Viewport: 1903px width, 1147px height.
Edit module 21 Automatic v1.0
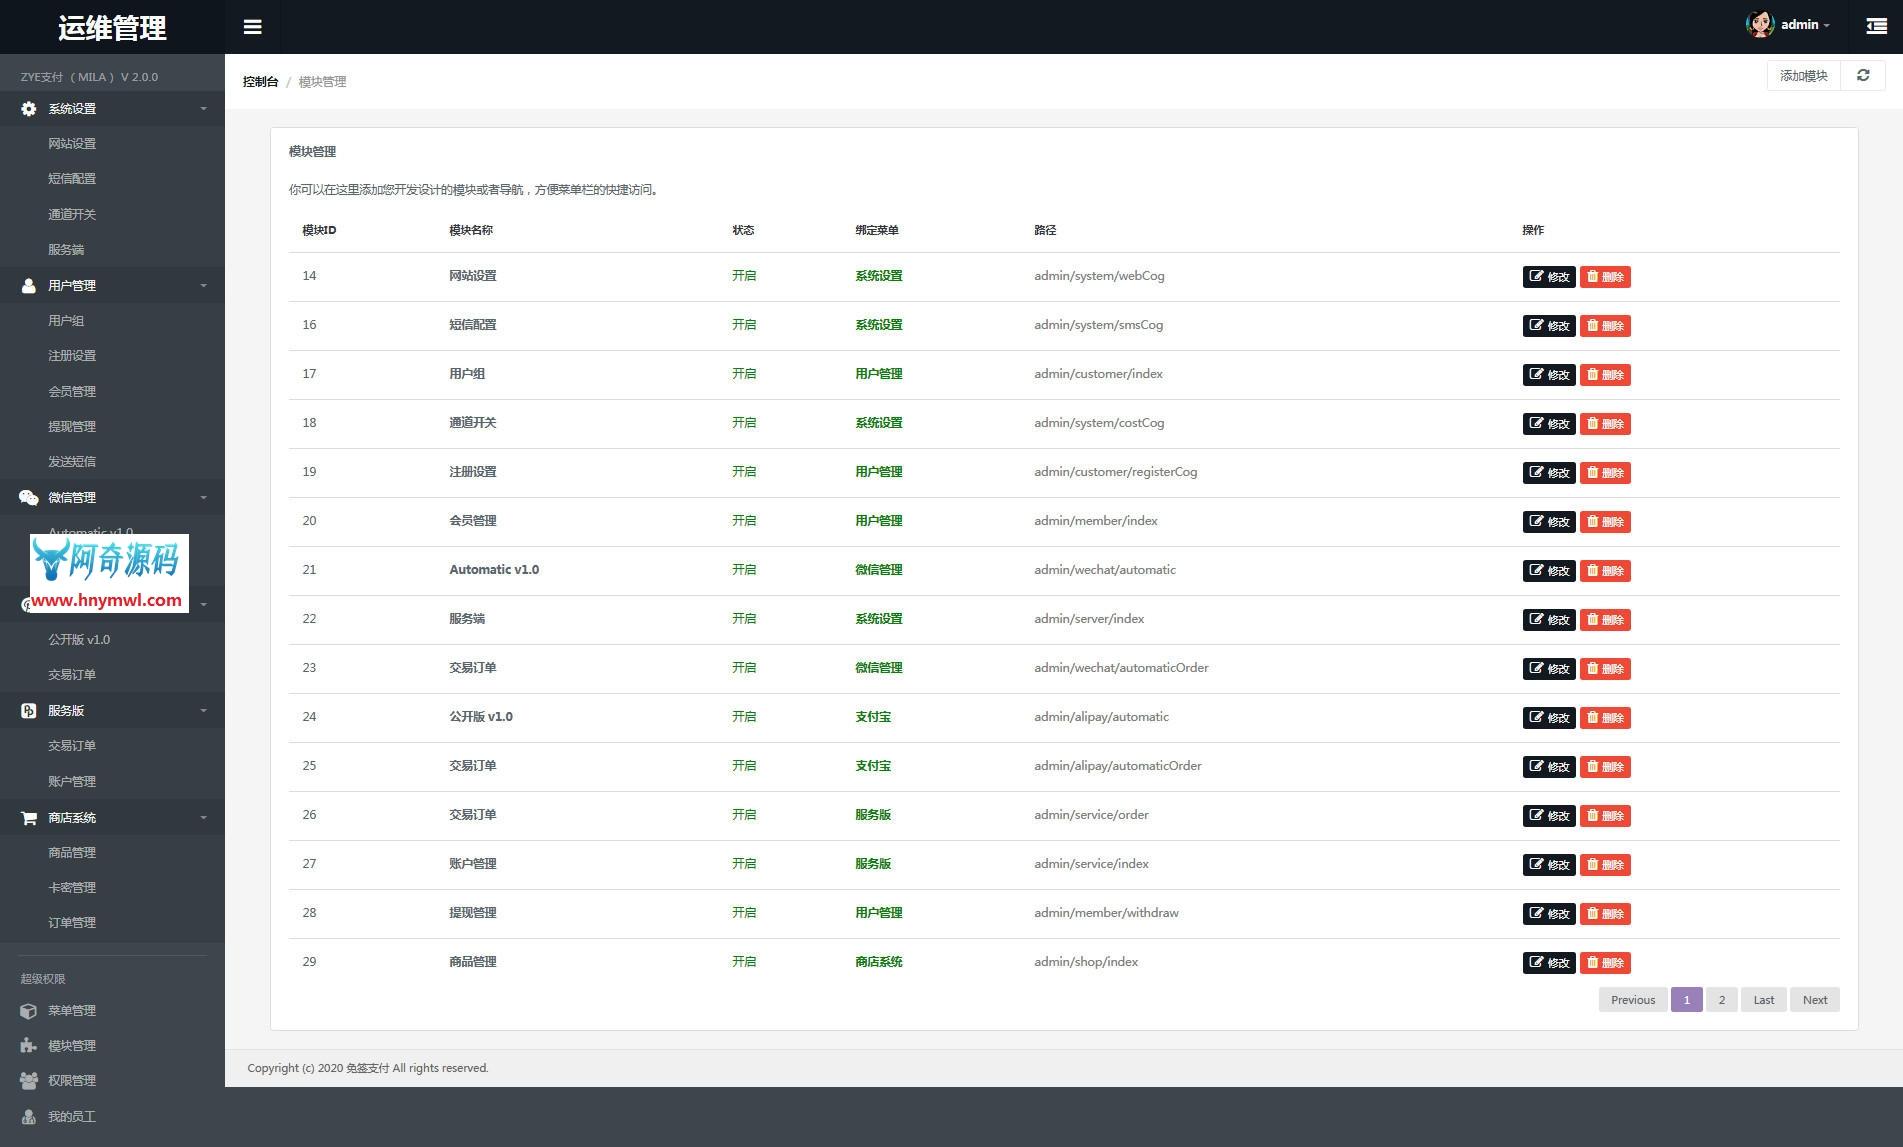click(1548, 571)
